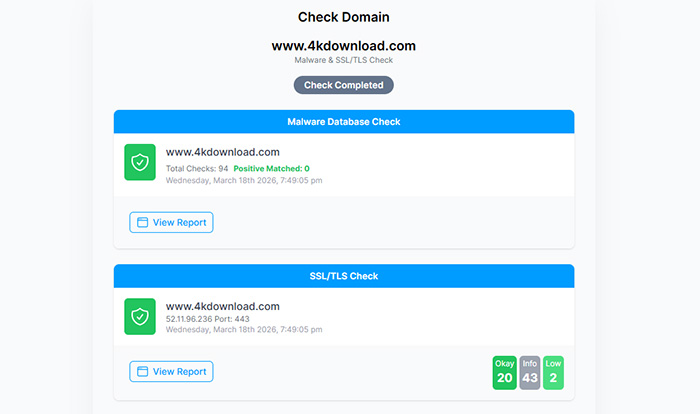This screenshot has height=414, width=700.
Task: Click the Malware Database Check header bar
Action: pos(344,121)
